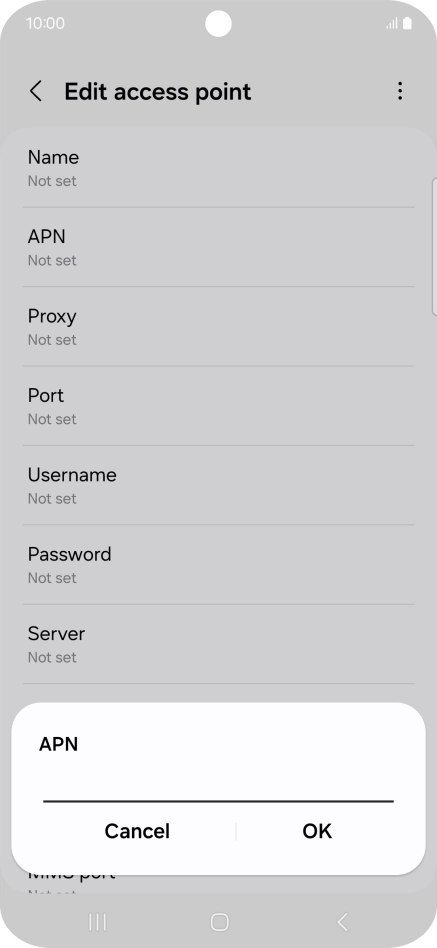This screenshot has width=437, height=948.
Task: Open the Proxy setting
Action: point(218,326)
